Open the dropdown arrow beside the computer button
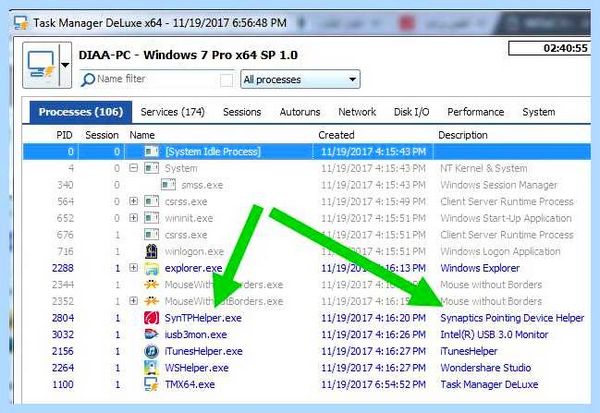 65,65
